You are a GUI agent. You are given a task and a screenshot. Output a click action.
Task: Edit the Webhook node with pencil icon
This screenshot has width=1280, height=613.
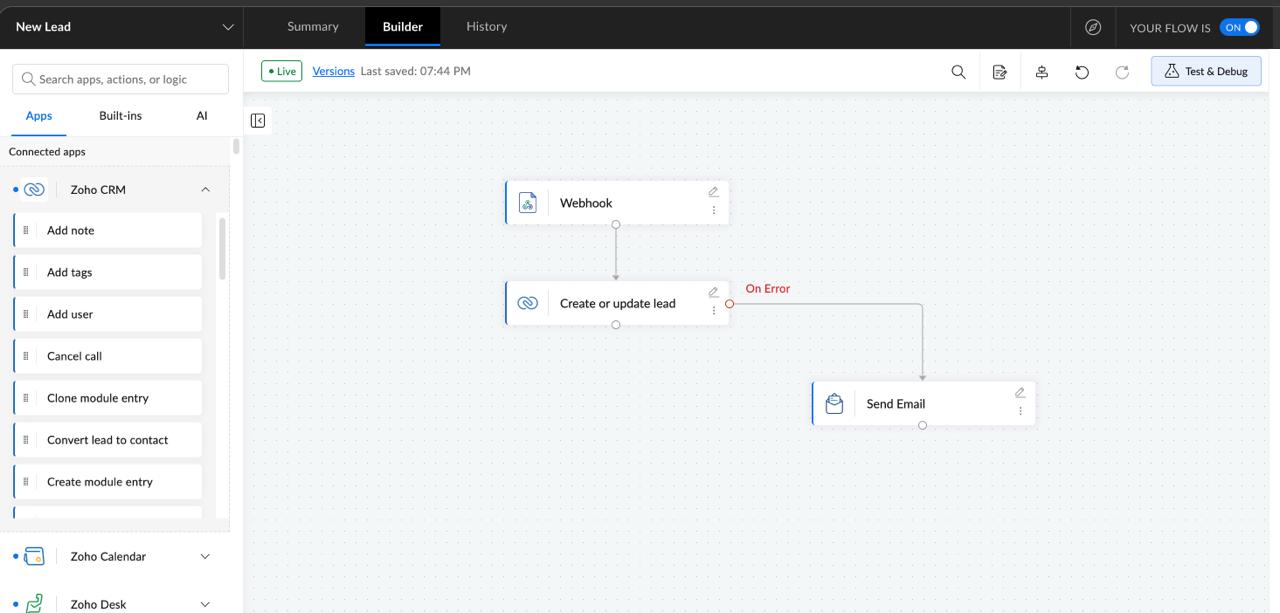tap(713, 192)
